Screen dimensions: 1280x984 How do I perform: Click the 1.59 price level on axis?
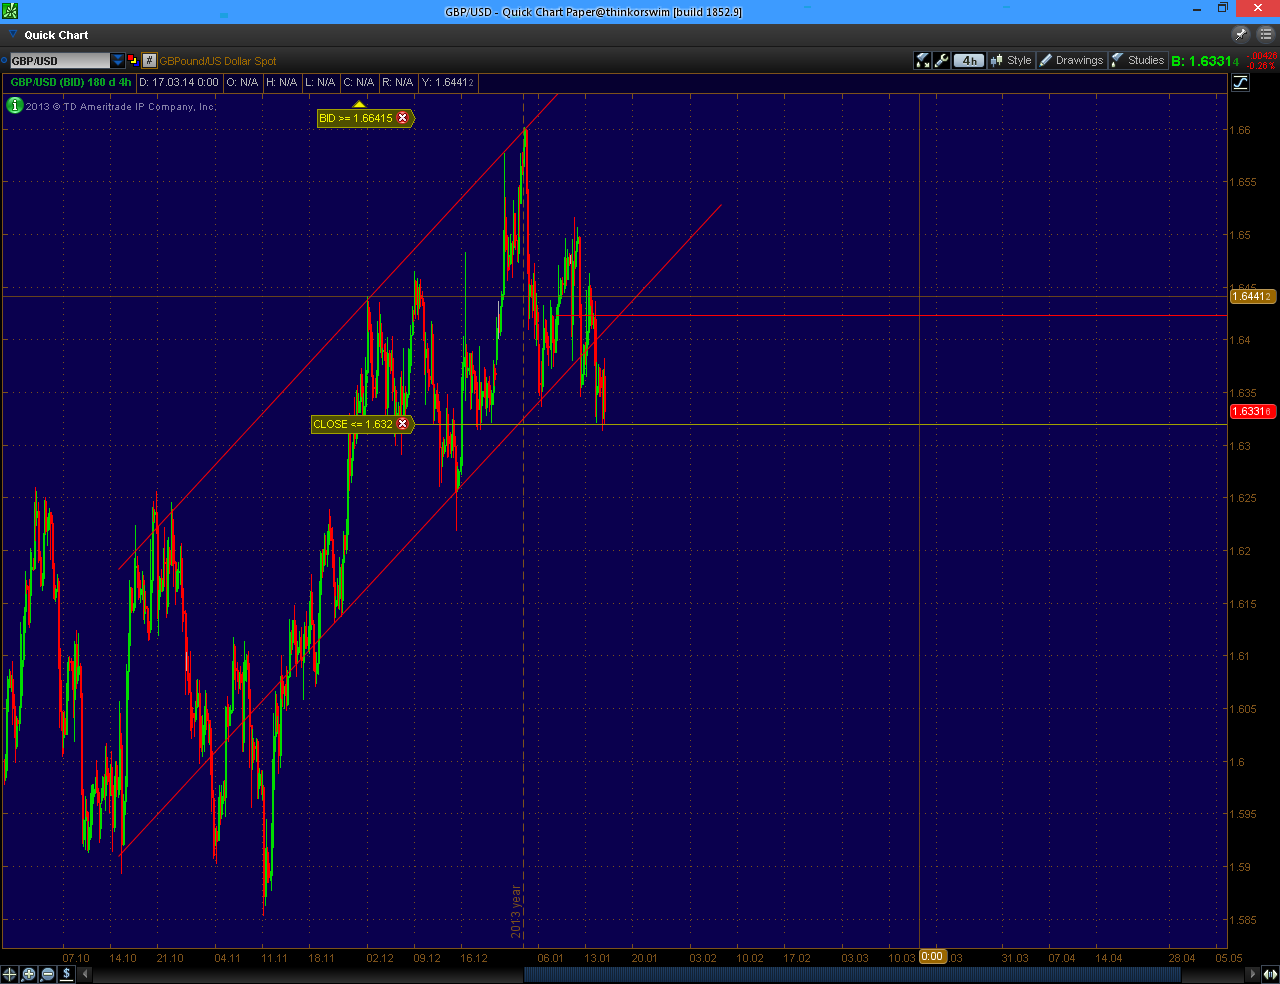[x=1239, y=867]
